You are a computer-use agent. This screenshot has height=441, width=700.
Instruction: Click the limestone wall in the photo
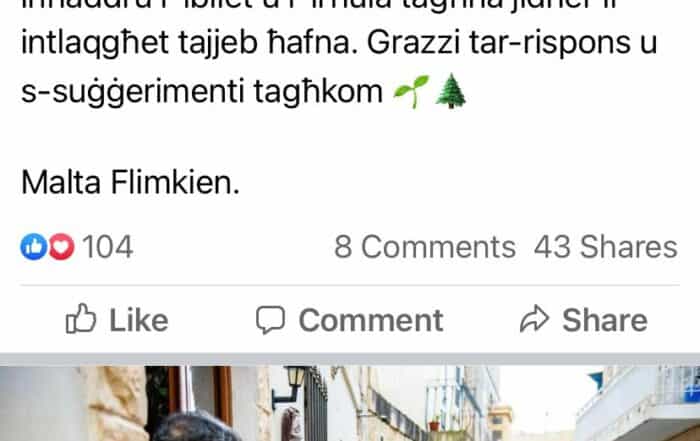117,402
